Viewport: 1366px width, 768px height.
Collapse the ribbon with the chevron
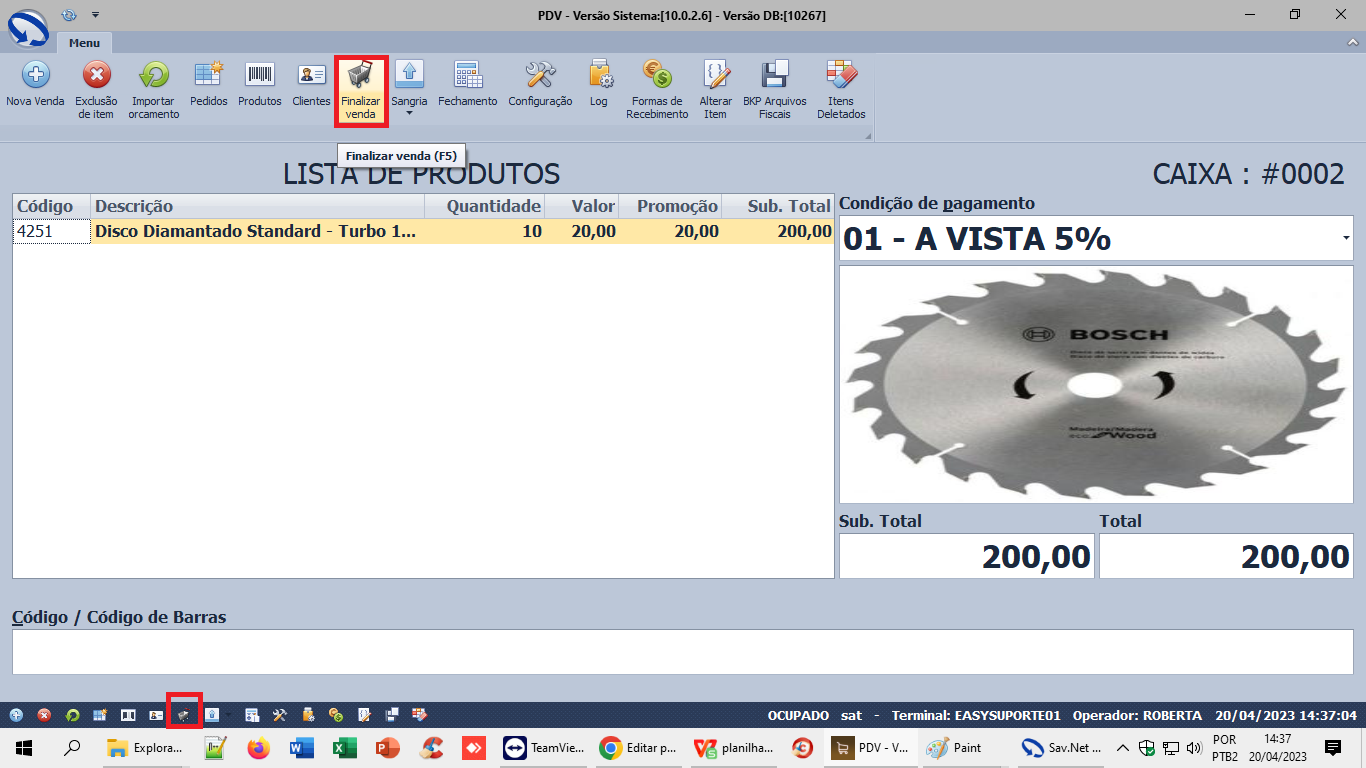tap(1351, 44)
